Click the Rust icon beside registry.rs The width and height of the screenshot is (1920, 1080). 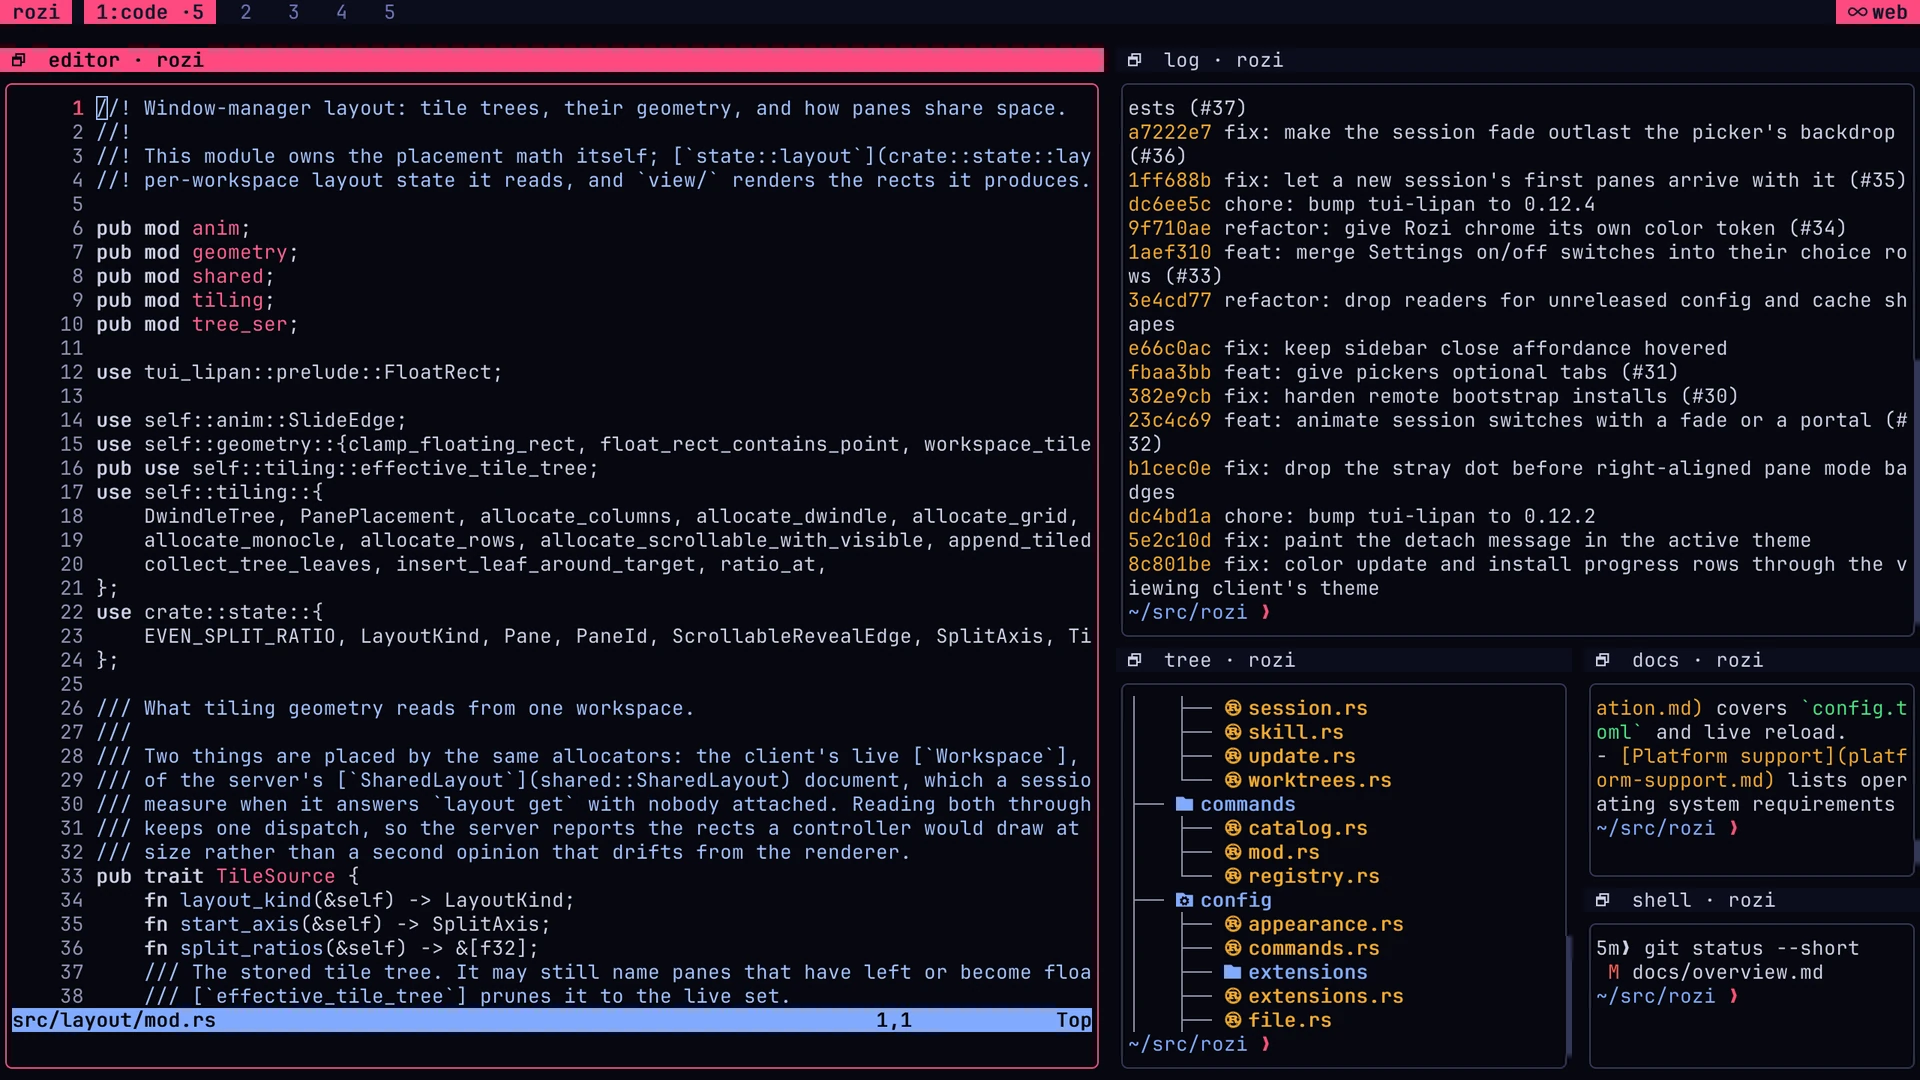[1233, 876]
